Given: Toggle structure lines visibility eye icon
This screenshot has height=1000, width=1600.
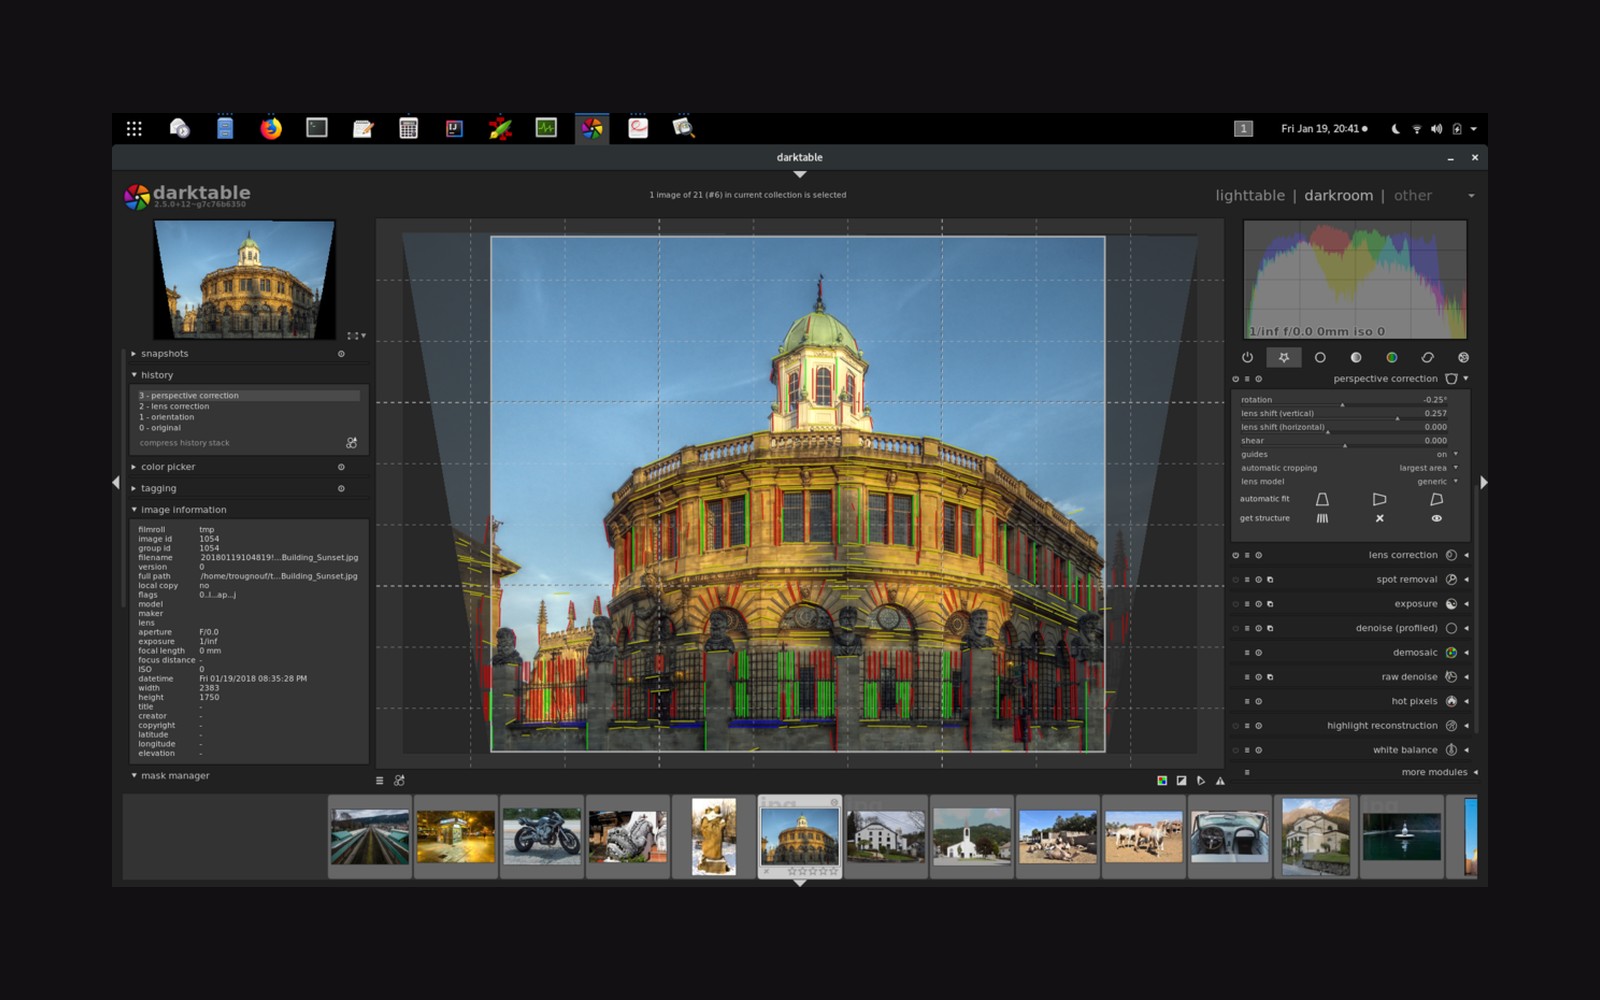Looking at the screenshot, I should click(x=1436, y=518).
